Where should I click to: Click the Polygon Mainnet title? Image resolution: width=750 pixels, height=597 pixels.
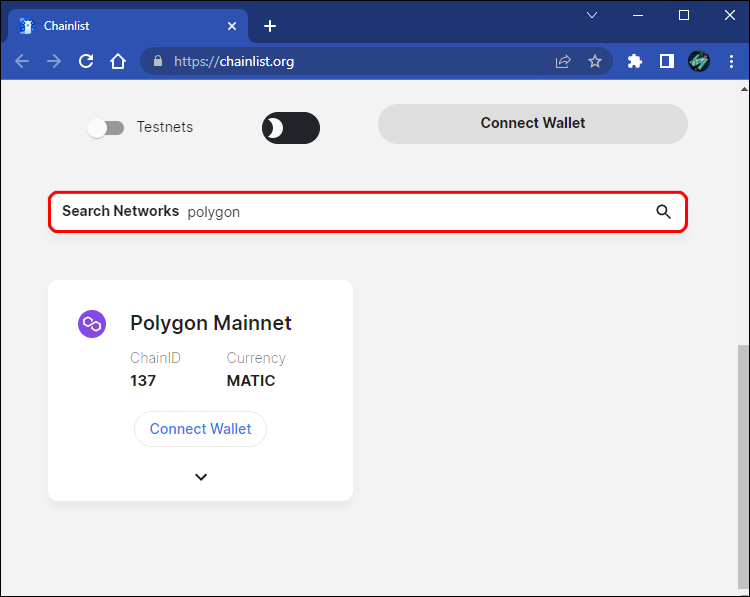point(210,323)
